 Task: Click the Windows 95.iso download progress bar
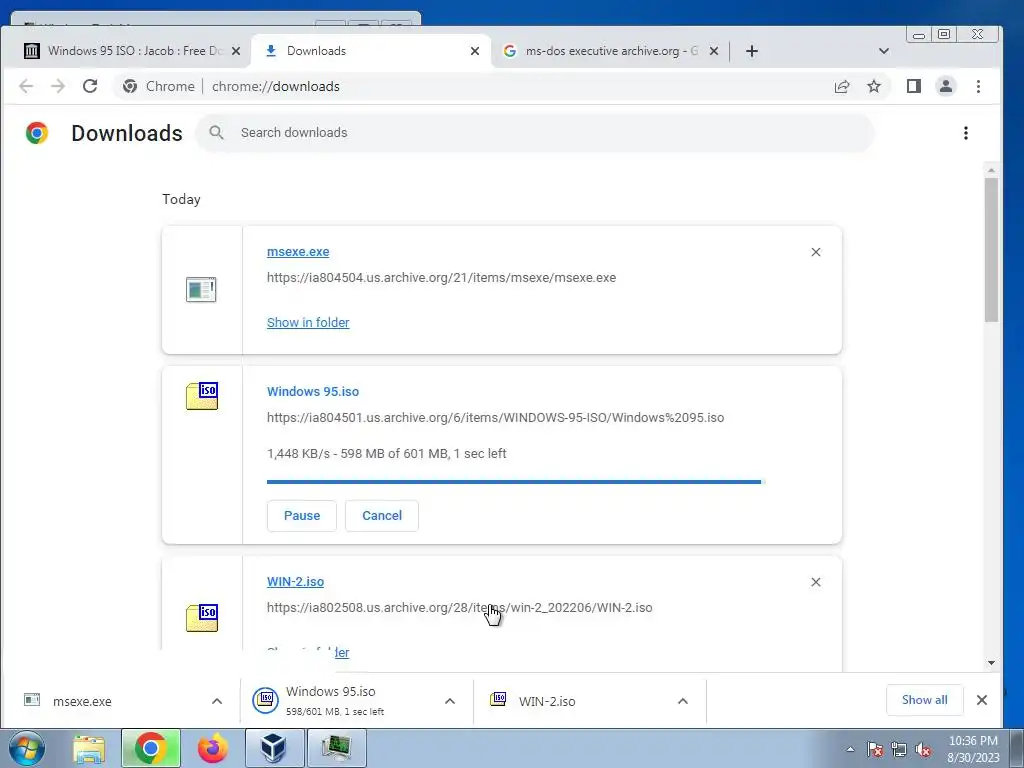click(x=516, y=482)
